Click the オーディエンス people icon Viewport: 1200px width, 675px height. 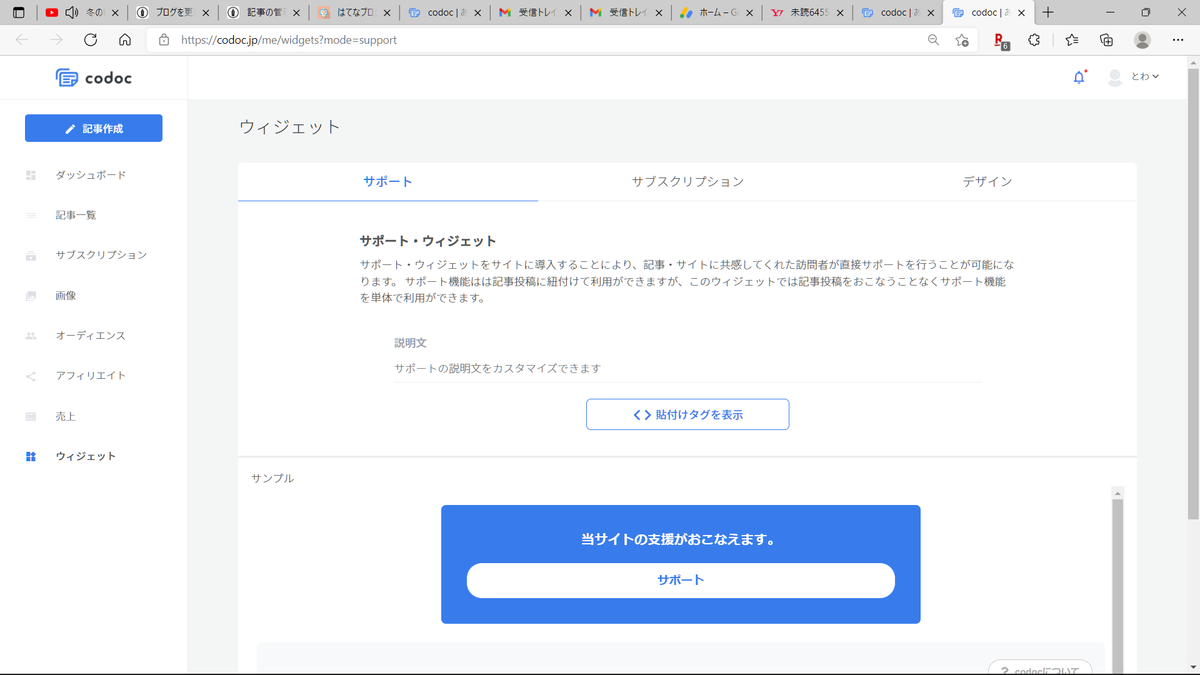coord(31,336)
